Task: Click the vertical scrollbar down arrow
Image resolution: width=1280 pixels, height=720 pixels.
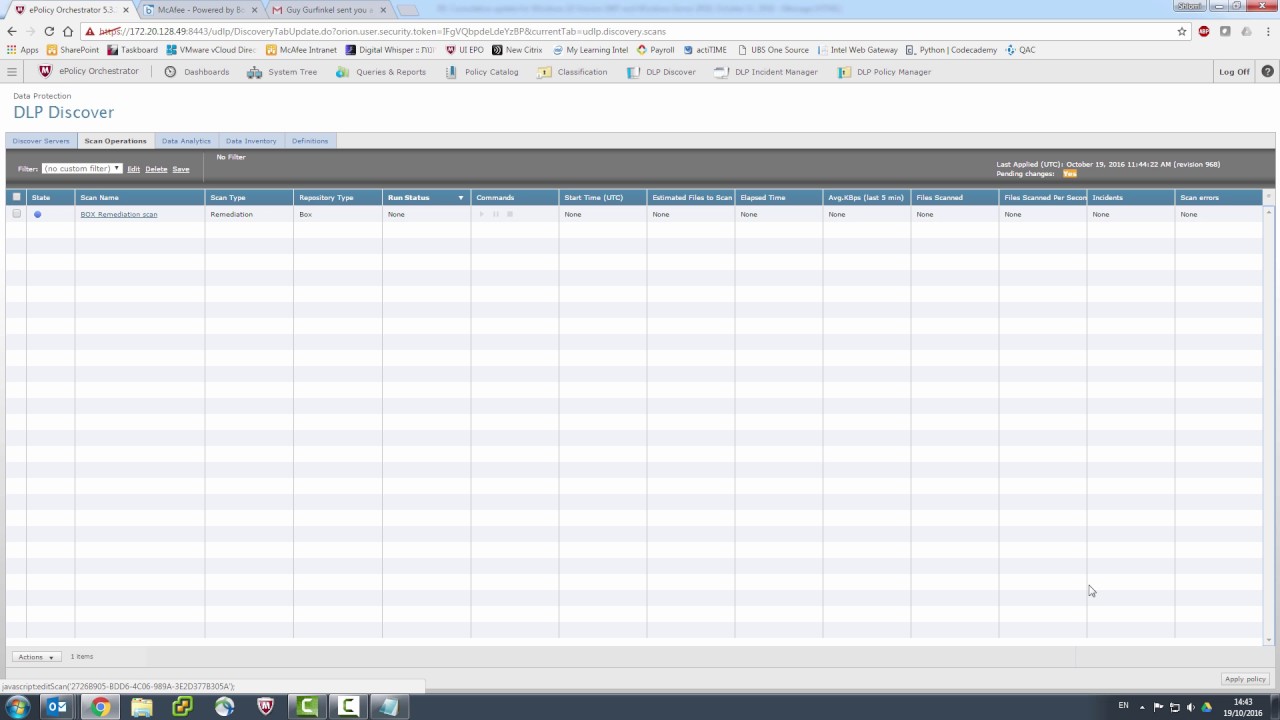Action: (1269, 640)
